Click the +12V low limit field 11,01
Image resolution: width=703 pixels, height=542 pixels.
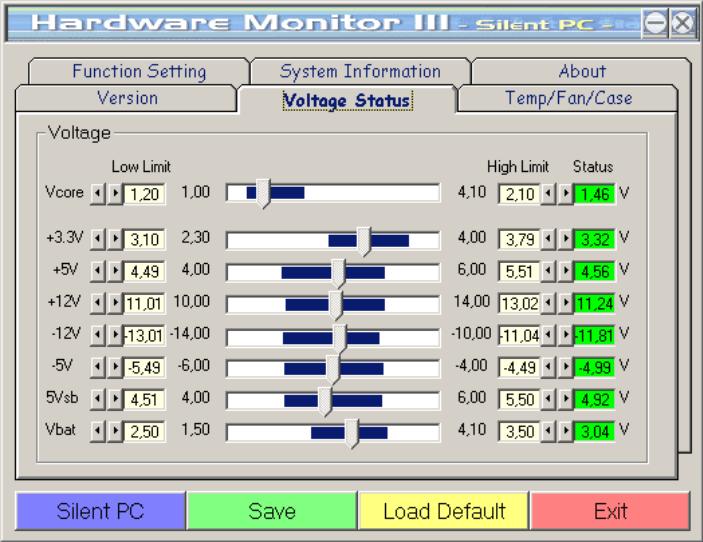[x=144, y=304]
